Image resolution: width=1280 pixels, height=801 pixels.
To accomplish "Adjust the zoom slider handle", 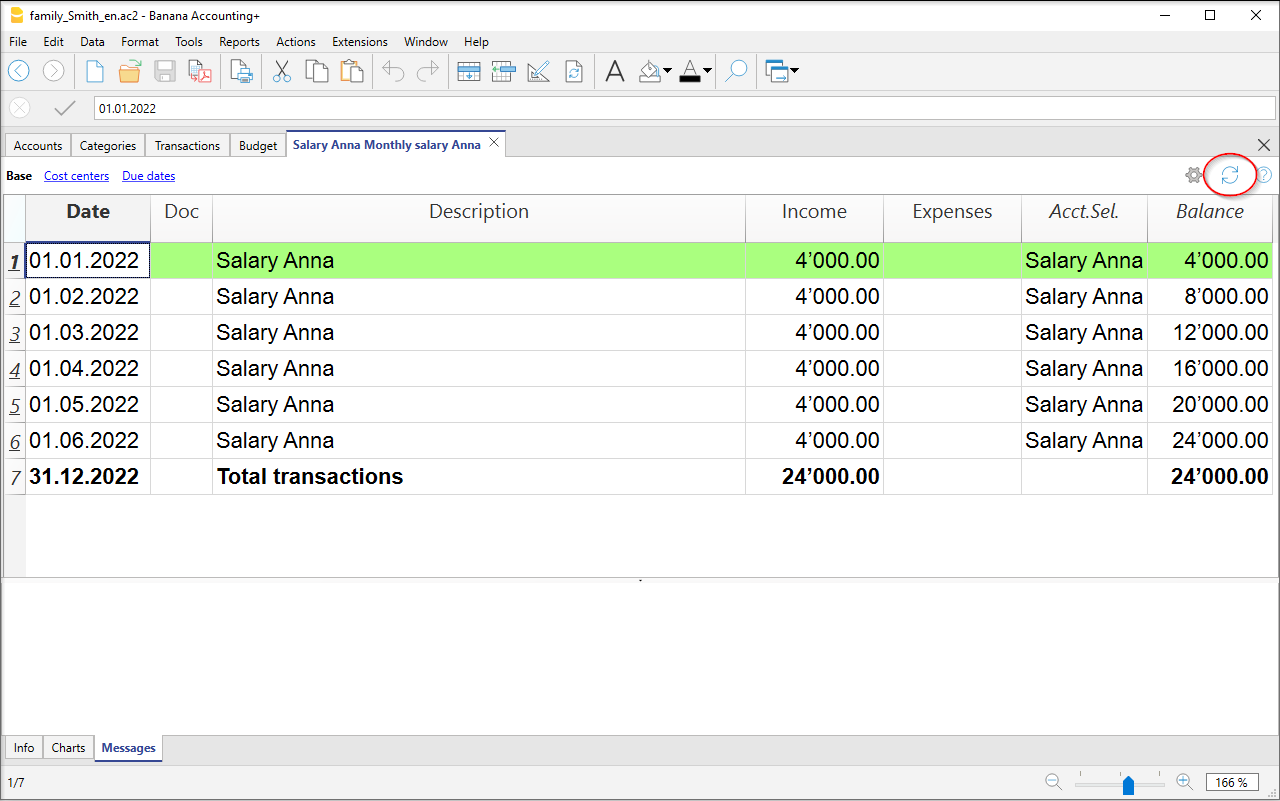I will pyautogui.click(x=1128, y=785).
